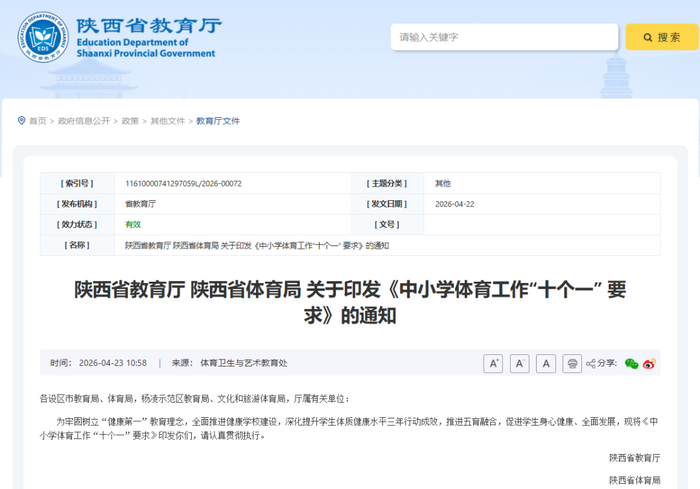Click the paragraph beginning 为牢固树立

click(350, 428)
